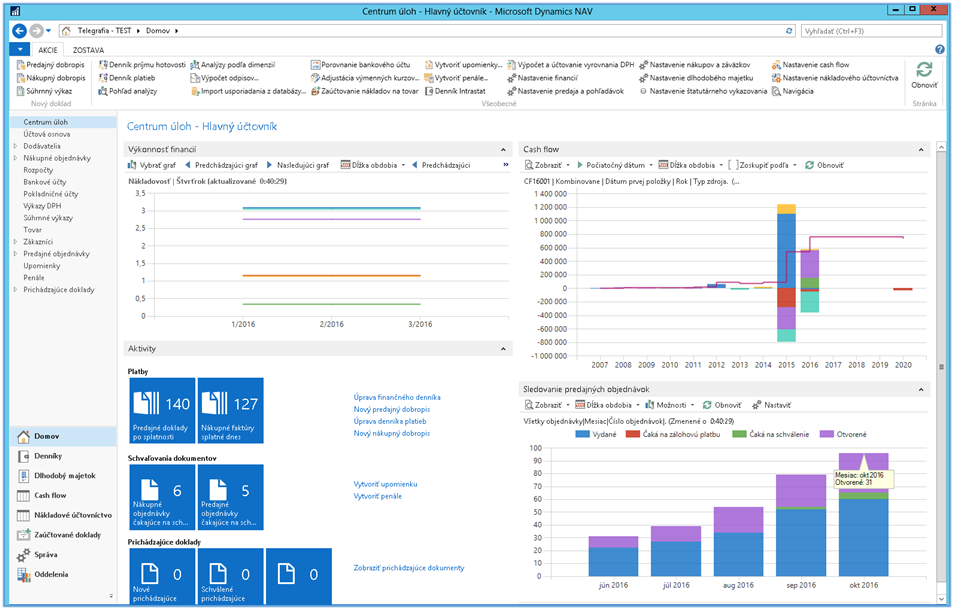Run Adjustácia výmenných kurzov
Screen dimensions: 954x610
(x=364, y=78)
